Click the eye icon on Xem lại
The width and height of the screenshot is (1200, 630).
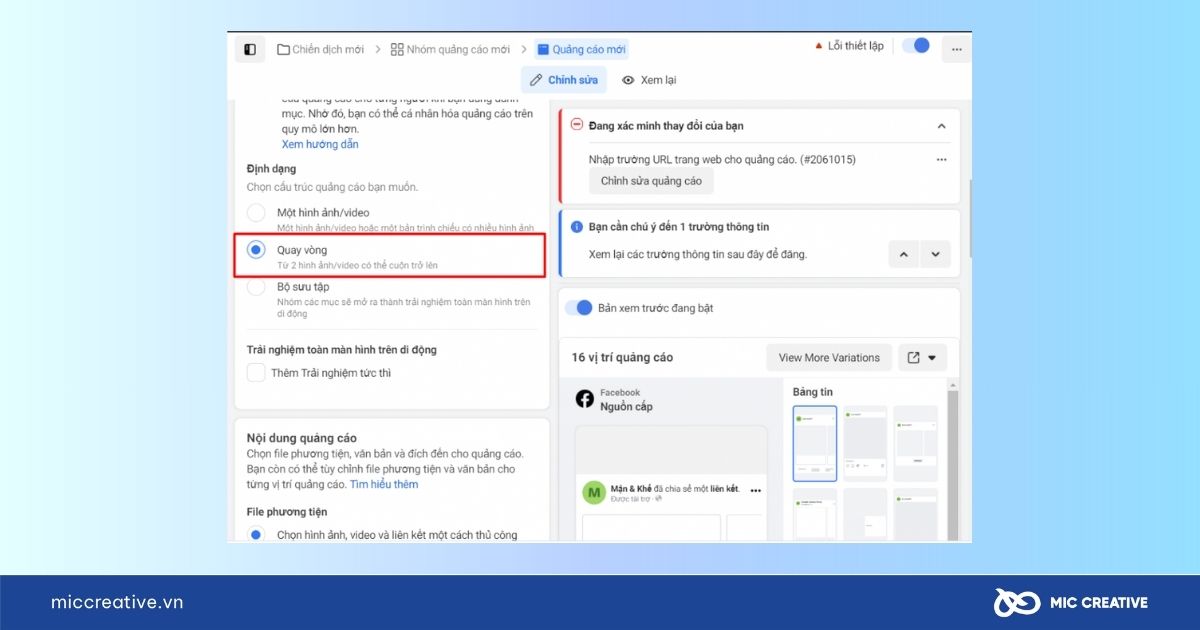point(628,80)
